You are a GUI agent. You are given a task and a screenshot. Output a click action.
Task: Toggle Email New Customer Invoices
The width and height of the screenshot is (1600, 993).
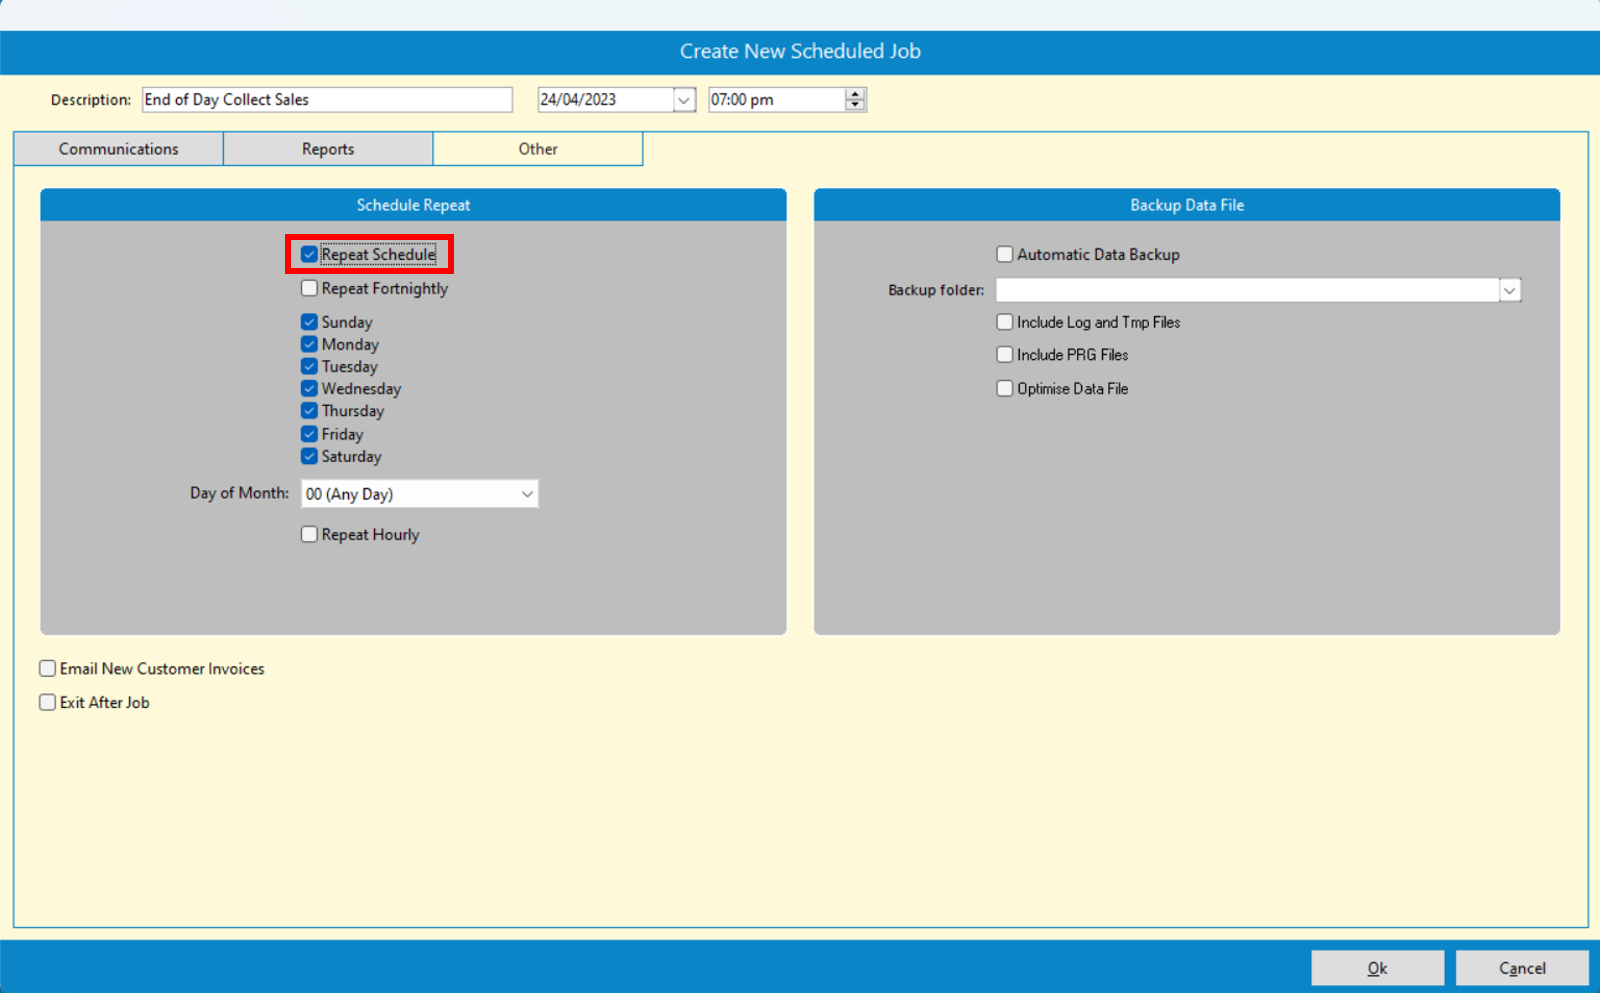[x=48, y=669]
